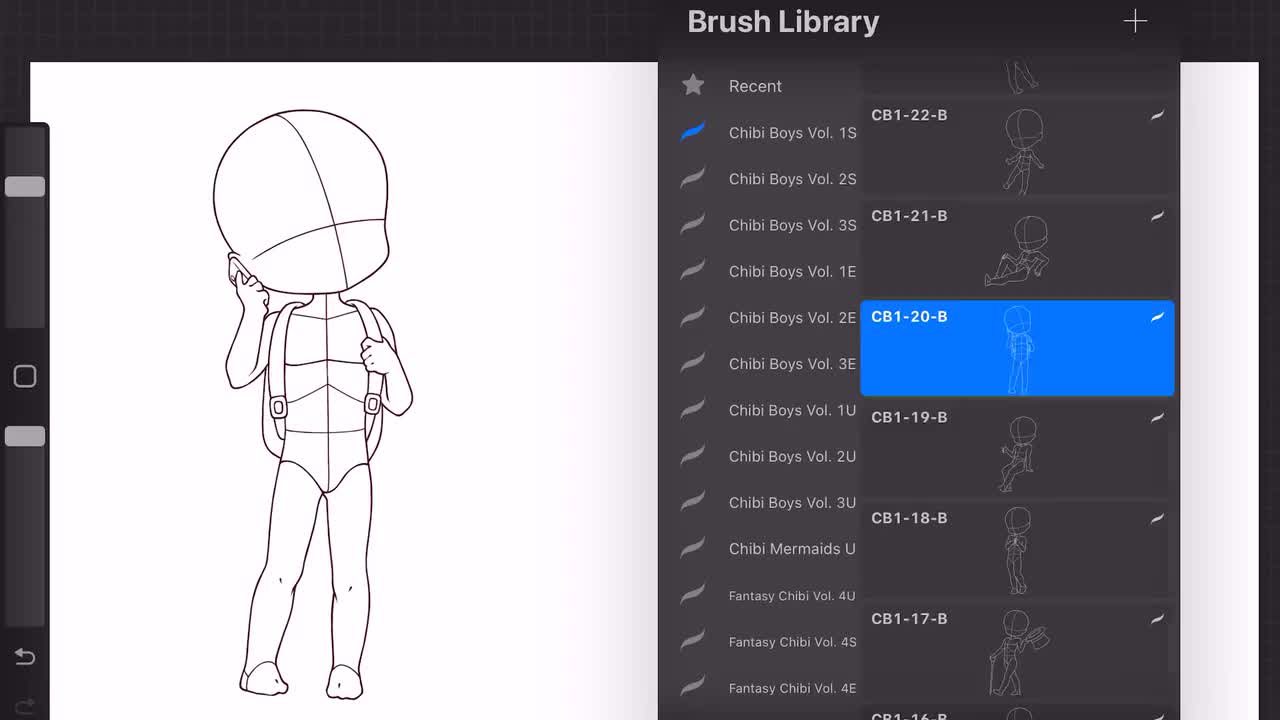Choose the CB1-17-B brush
This screenshot has height=720, width=1280.
click(x=1017, y=650)
